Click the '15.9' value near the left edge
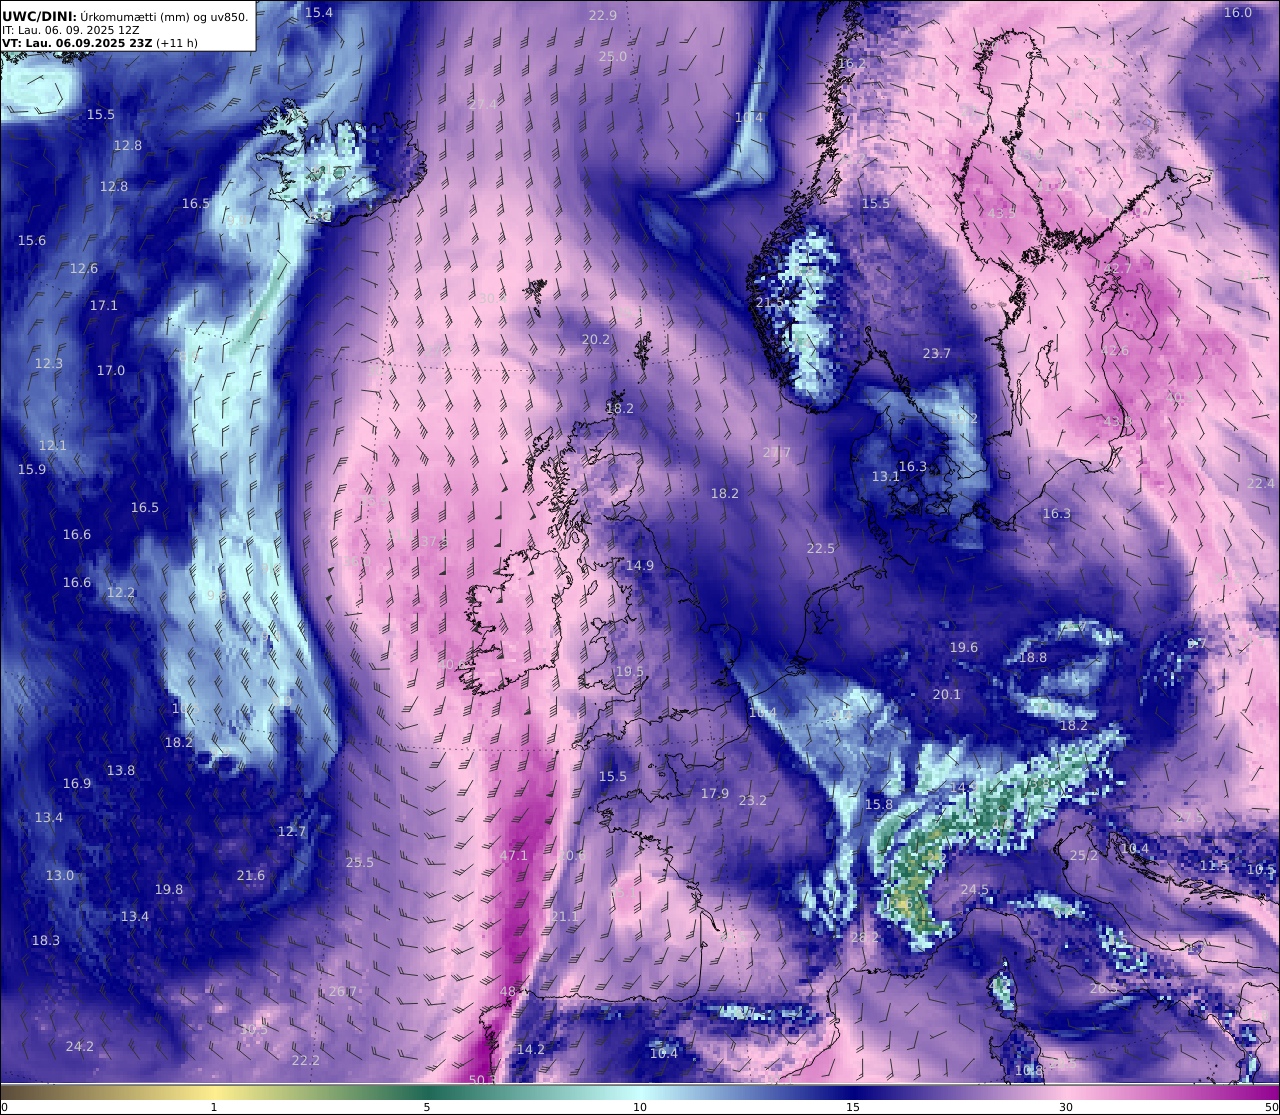Image resolution: width=1280 pixels, height=1115 pixels. [x=32, y=469]
